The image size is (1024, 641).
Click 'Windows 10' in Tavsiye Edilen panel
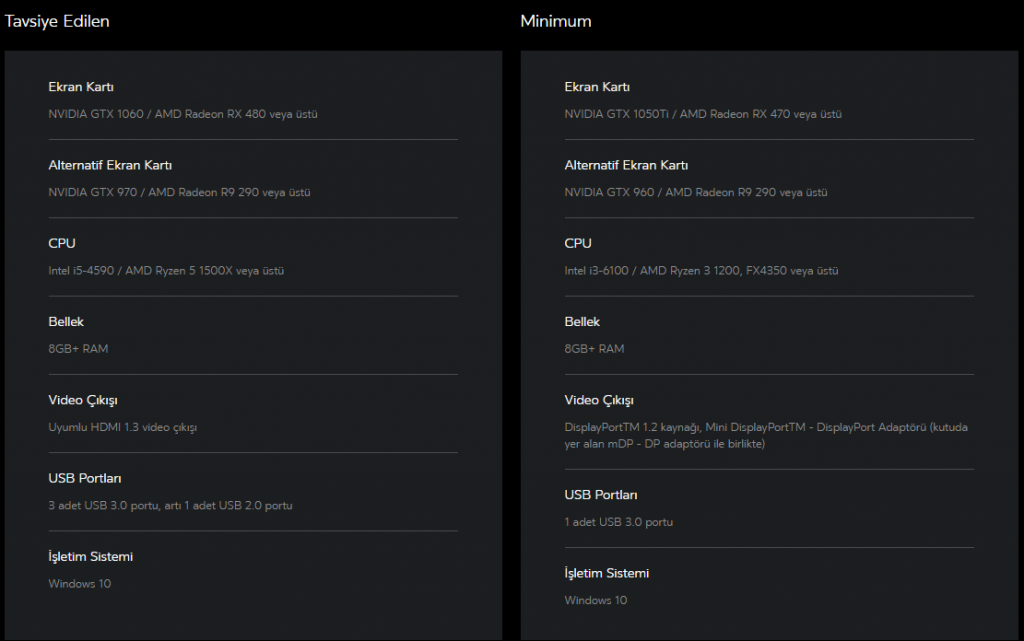79,583
